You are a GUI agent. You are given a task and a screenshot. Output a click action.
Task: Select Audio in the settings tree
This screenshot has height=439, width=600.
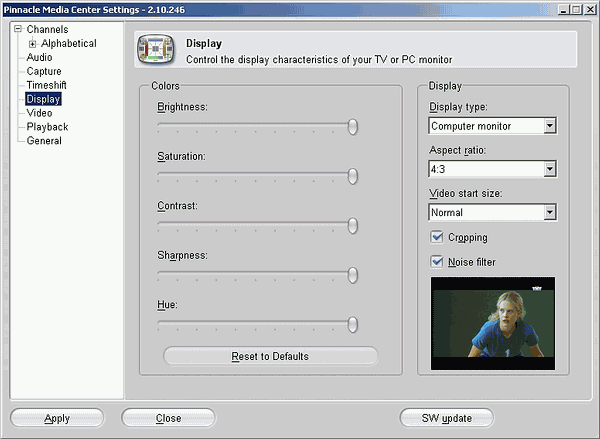(39, 57)
